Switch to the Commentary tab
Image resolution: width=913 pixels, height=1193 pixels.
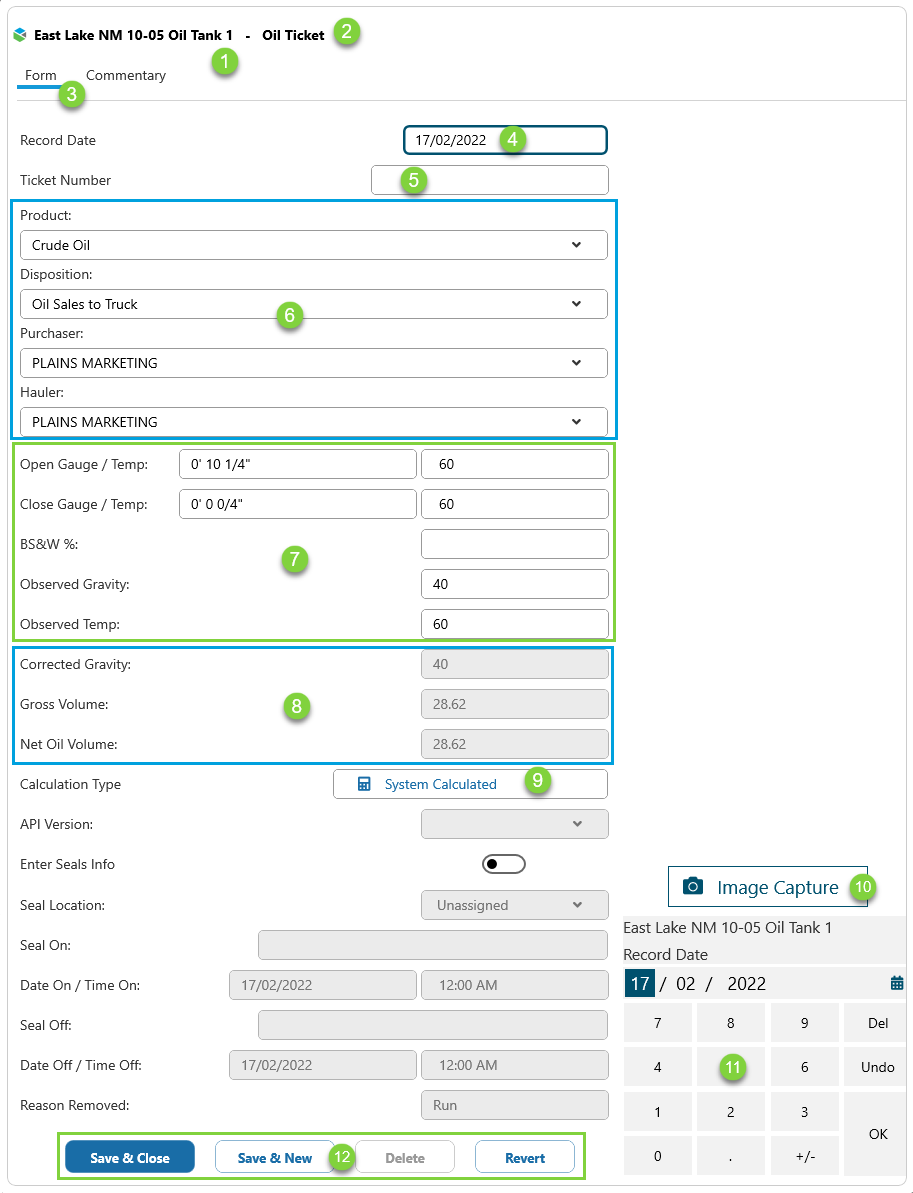point(126,76)
